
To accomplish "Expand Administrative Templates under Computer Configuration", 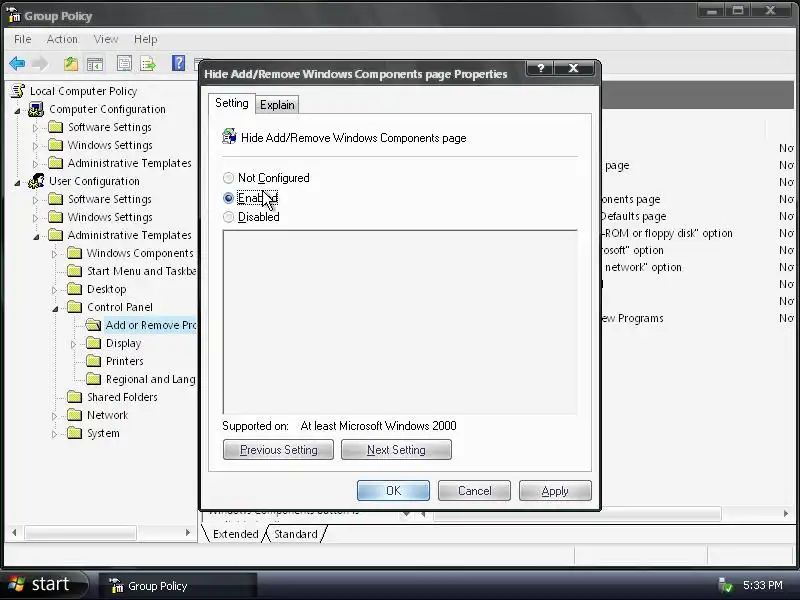I will (35, 164).
